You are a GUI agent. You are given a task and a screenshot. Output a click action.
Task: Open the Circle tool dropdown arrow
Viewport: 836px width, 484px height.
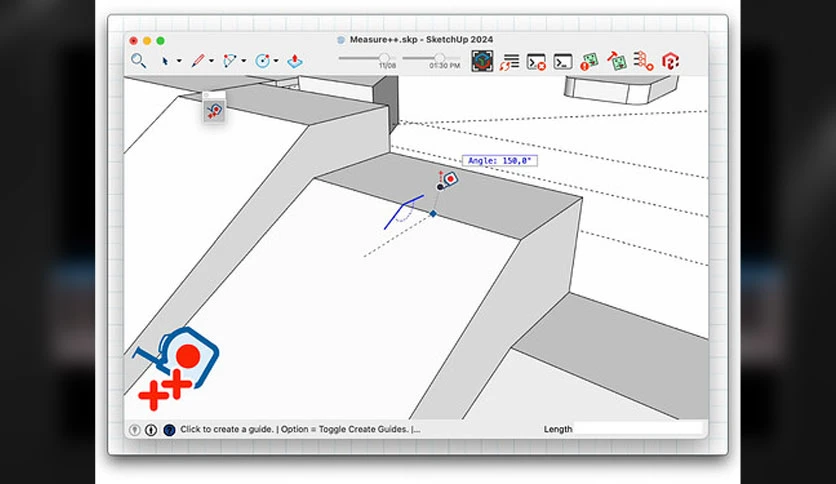click(276, 61)
